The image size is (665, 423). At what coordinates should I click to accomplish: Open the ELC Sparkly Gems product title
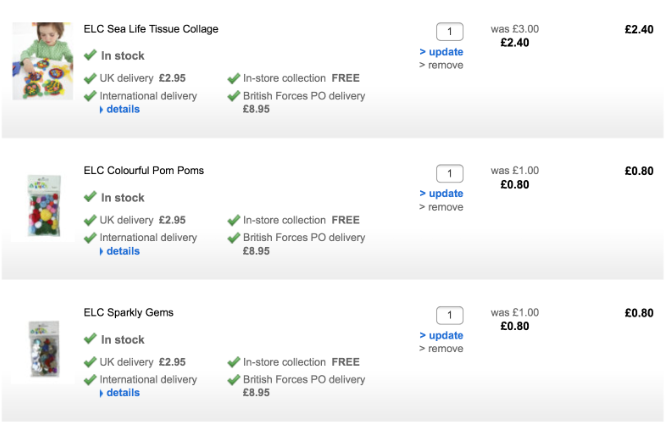[128, 313]
